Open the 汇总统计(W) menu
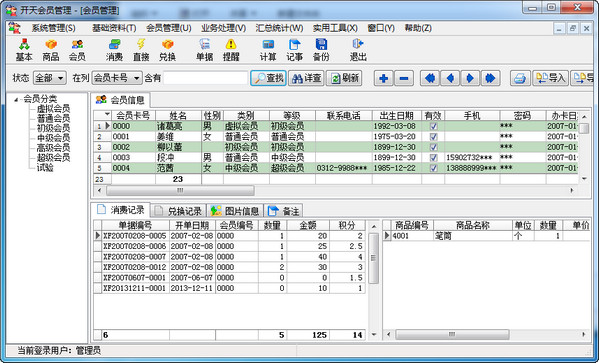Image resolution: width=599 pixels, height=363 pixels. click(279, 28)
